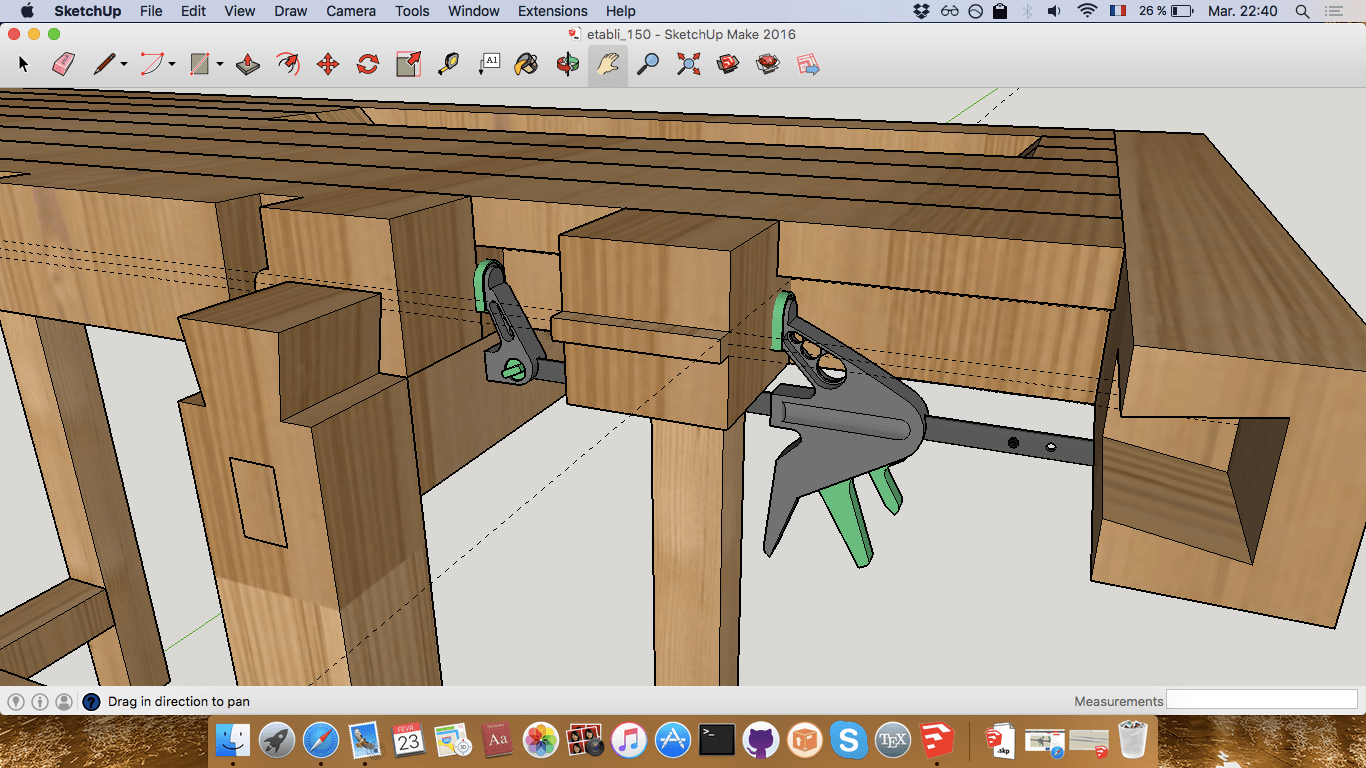Image resolution: width=1366 pixels, height=768 pixels.
Task: Click the Zoom Extents tool
Action: coord(688,65)
